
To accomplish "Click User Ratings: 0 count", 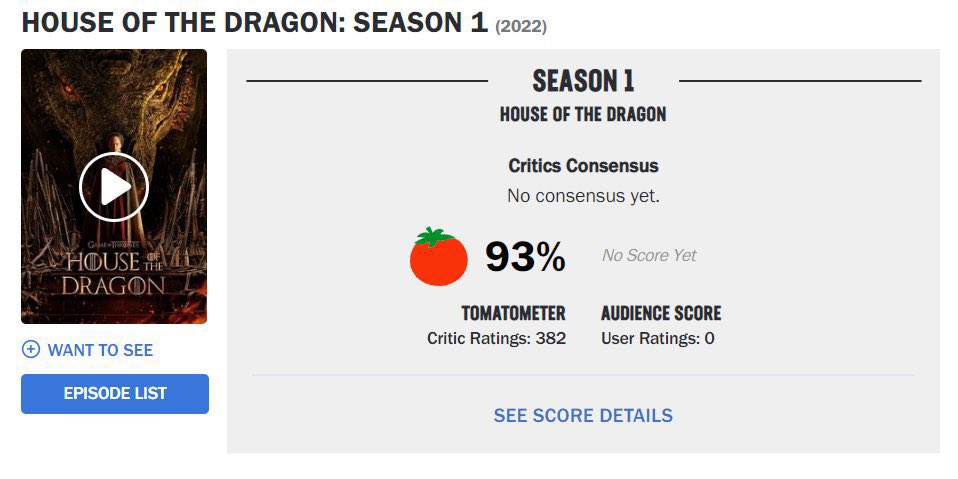I will point(657,338).
